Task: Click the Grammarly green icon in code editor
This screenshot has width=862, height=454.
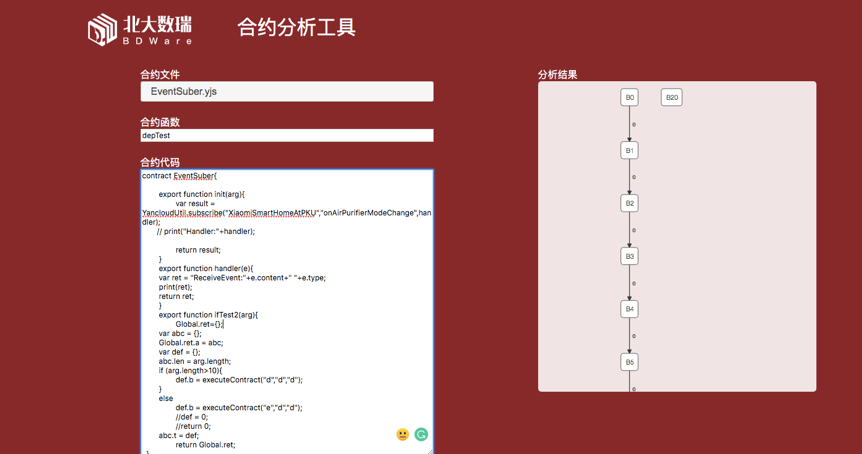Action: point(421,434)
